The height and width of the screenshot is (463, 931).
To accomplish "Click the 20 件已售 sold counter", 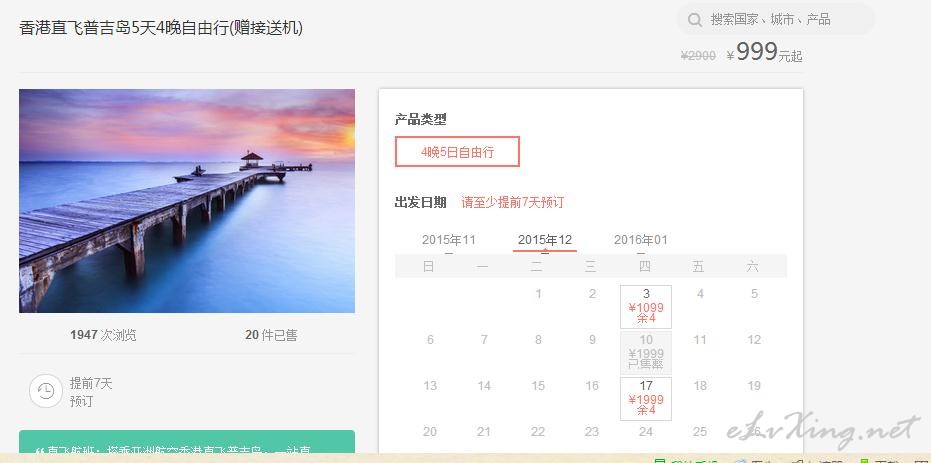I will tap(271, 335).
